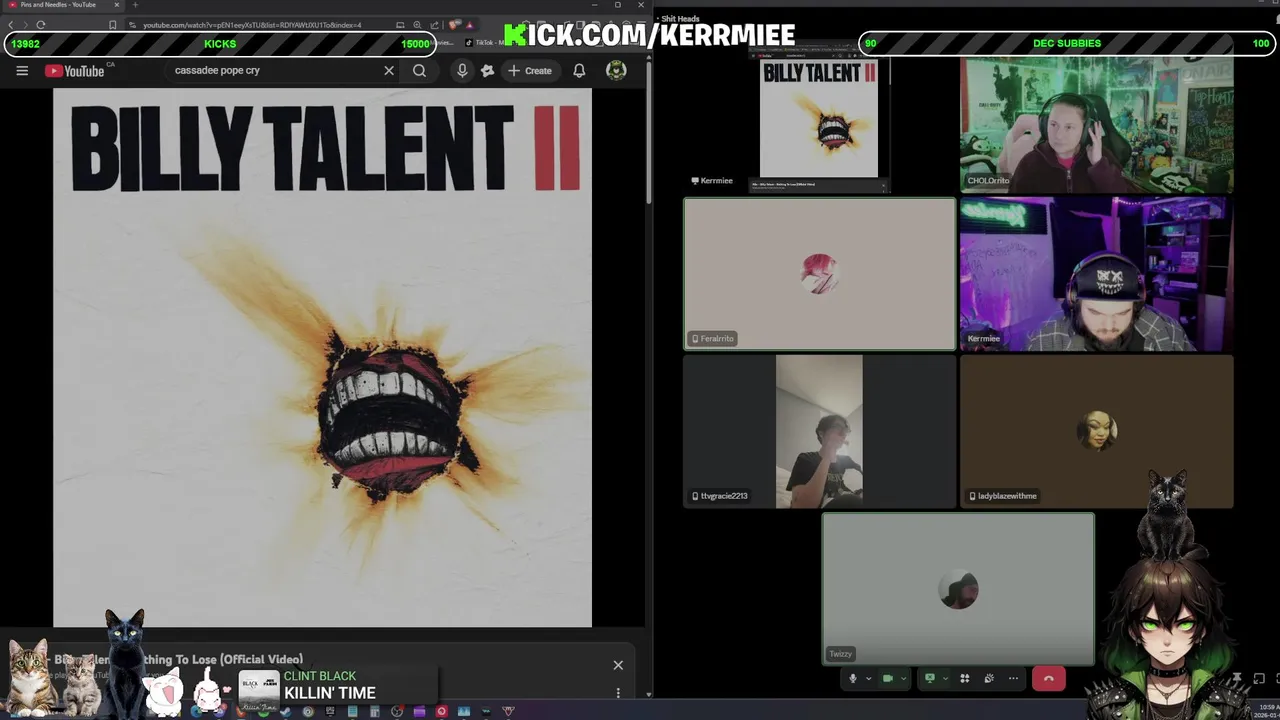
Task: Open more call options menu
Action: pyautogui.click(x=1013, y=678)
